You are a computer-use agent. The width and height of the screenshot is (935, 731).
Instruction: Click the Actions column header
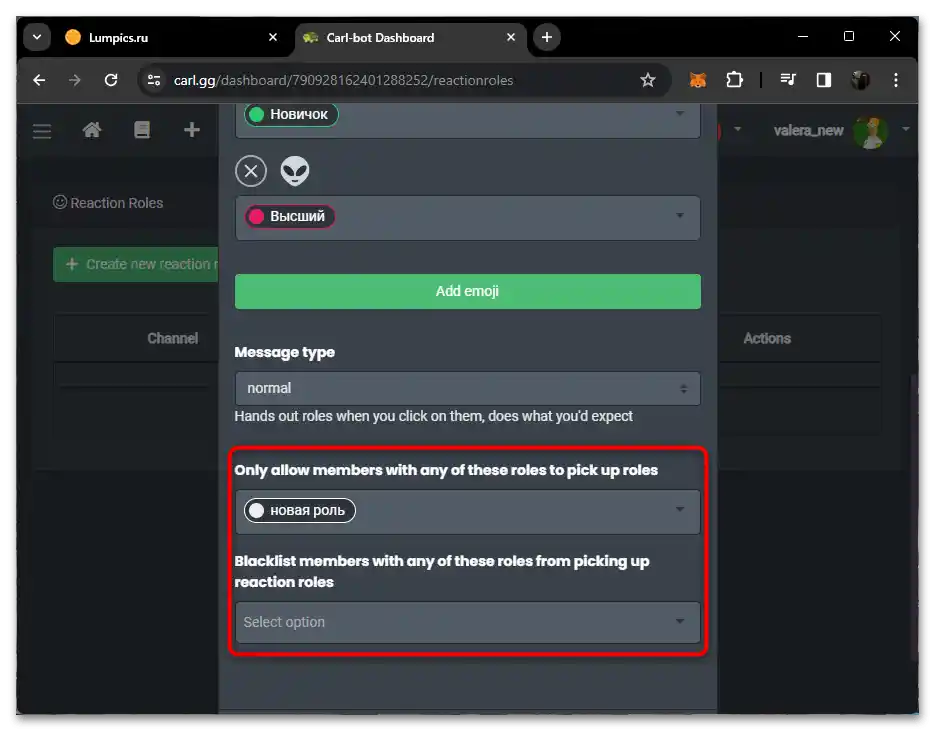click(x=767, y=339)
